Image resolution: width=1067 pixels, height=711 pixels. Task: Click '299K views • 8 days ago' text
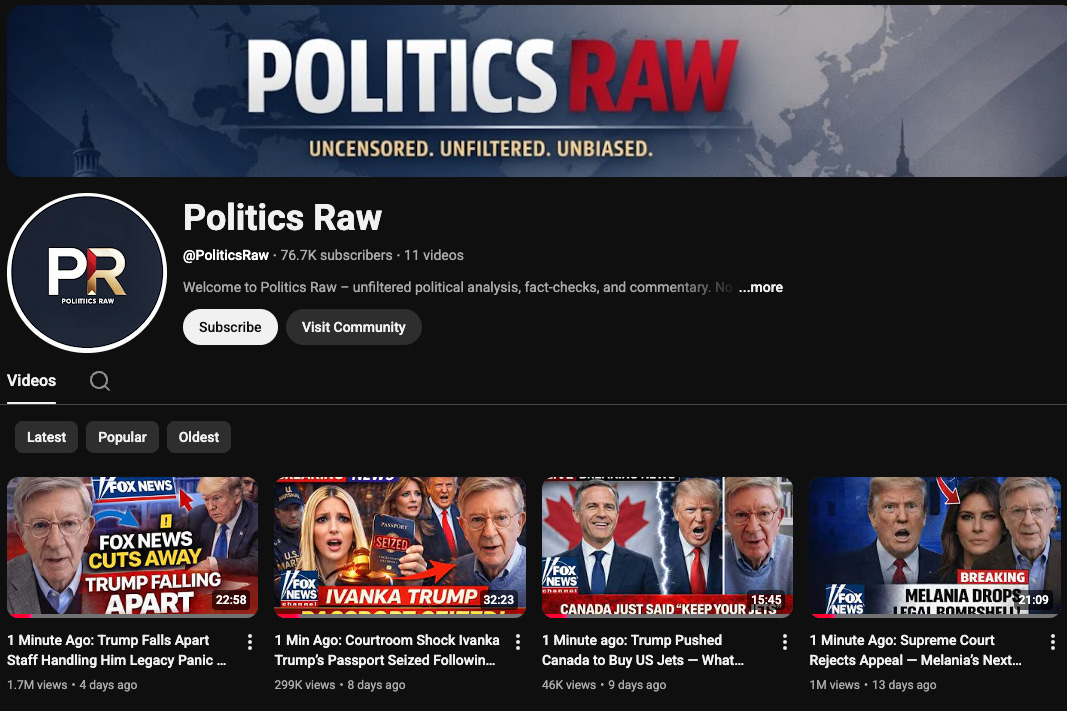(340, 685)
